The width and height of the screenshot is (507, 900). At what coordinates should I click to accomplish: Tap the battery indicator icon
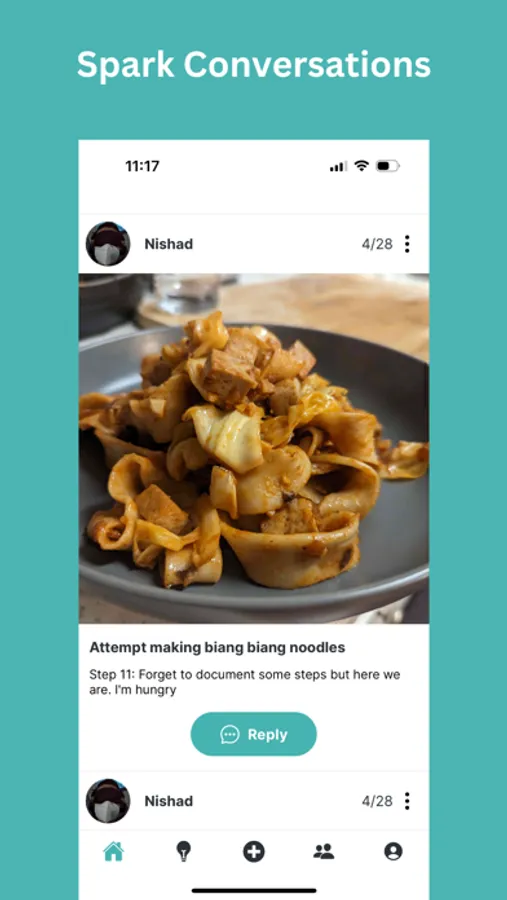click(388, 166)
